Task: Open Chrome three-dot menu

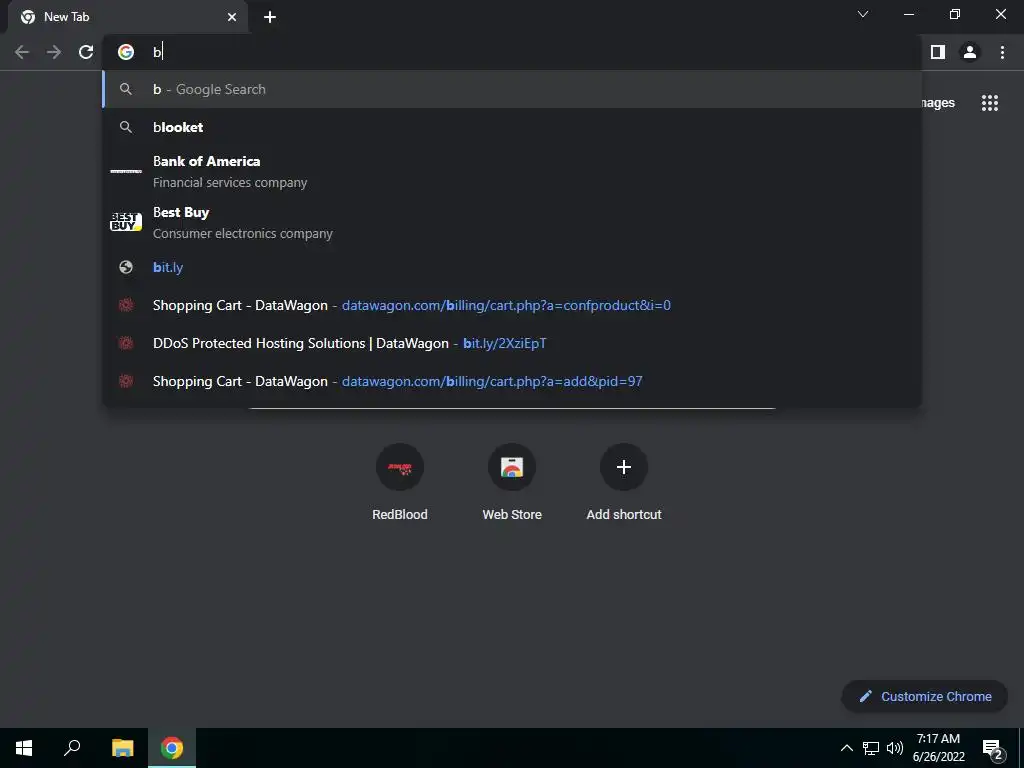Action: 1002,52
